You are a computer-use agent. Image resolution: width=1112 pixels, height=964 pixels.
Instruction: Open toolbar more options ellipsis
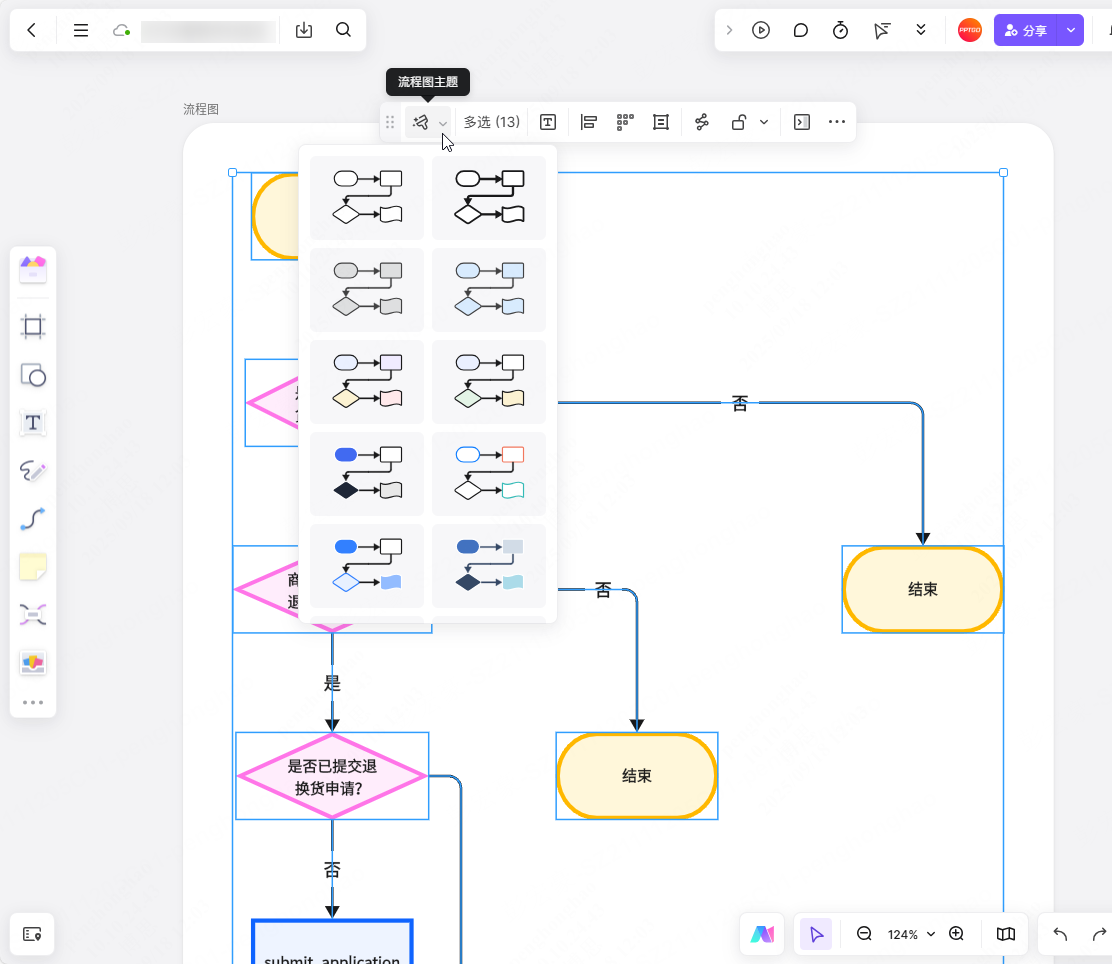pyautogui.click(x=837, y=122)
